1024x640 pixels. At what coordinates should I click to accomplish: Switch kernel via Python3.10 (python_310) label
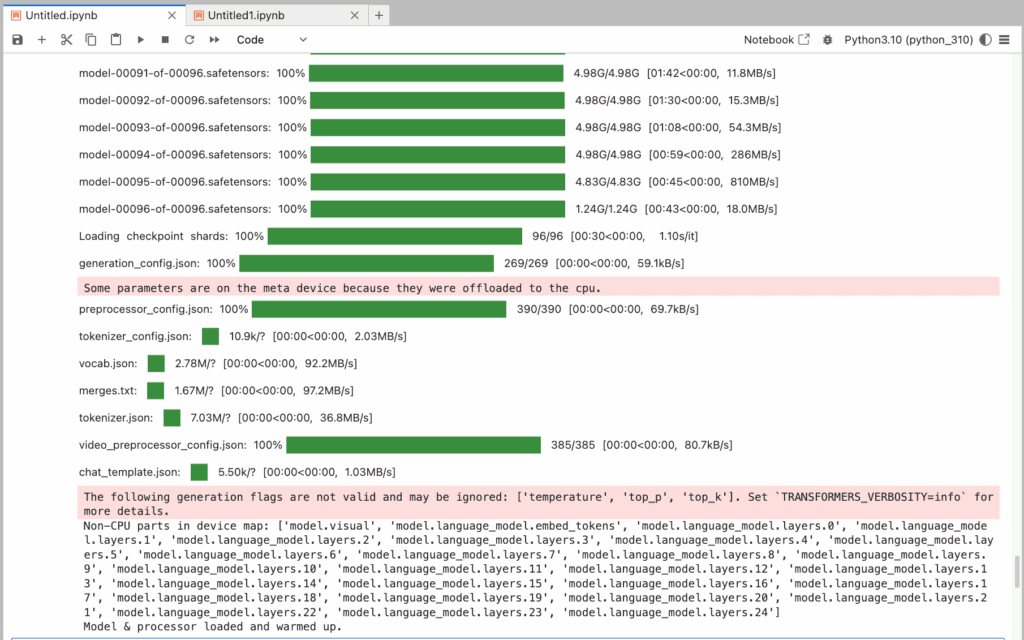908,40
